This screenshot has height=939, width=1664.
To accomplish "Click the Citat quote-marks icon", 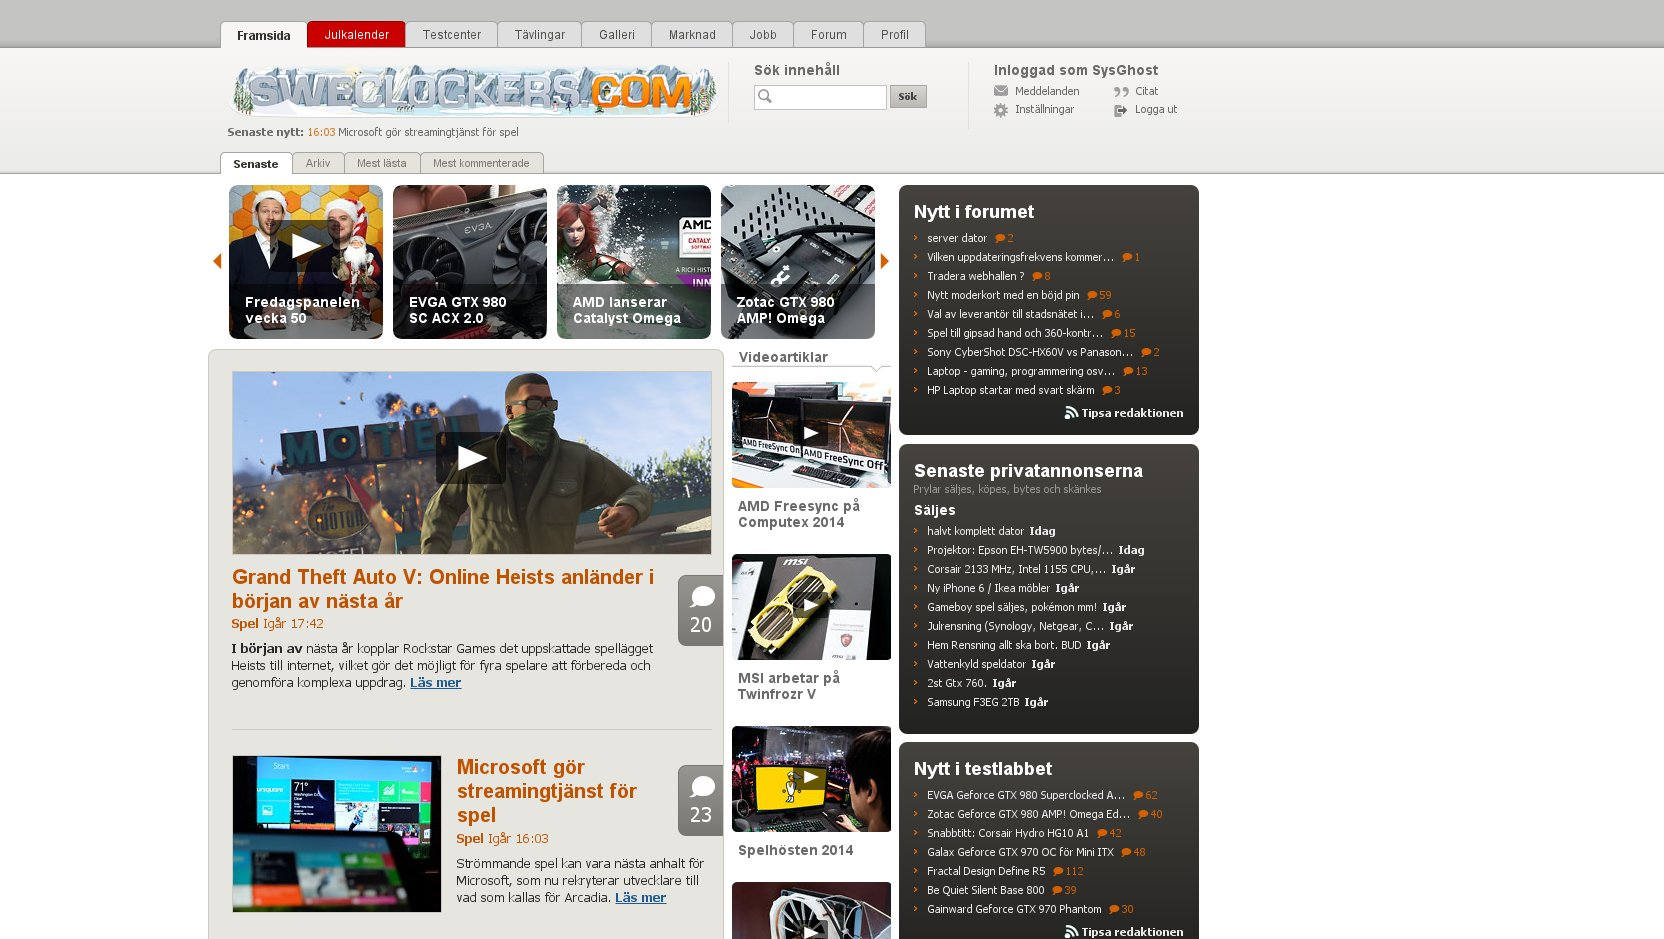I will click(1121, 92).
